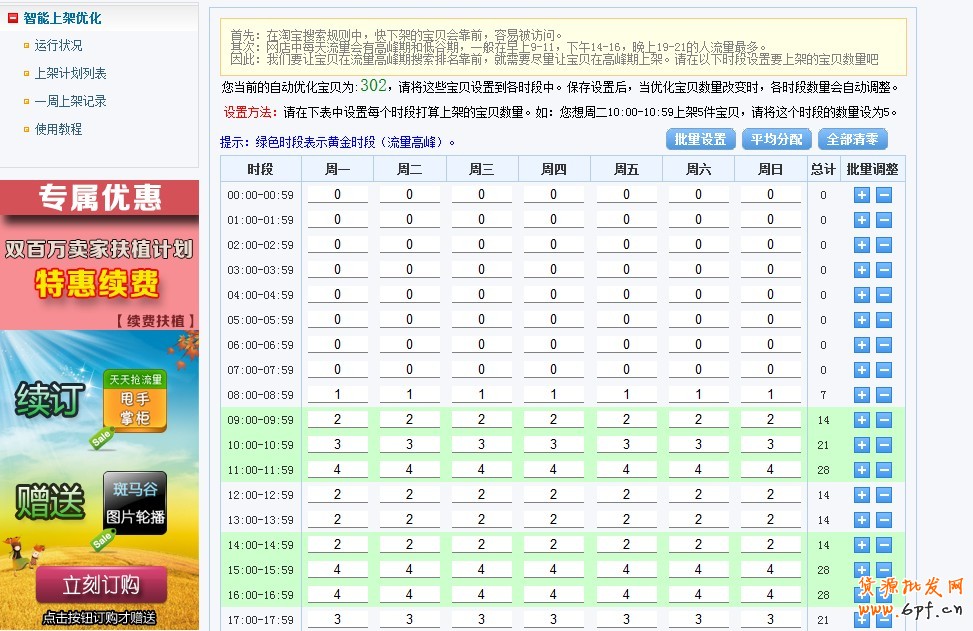The width and height of the screenshot is (973, 631).
Task: Click the 立刻订购 banner button
Action: pos(100,585)
